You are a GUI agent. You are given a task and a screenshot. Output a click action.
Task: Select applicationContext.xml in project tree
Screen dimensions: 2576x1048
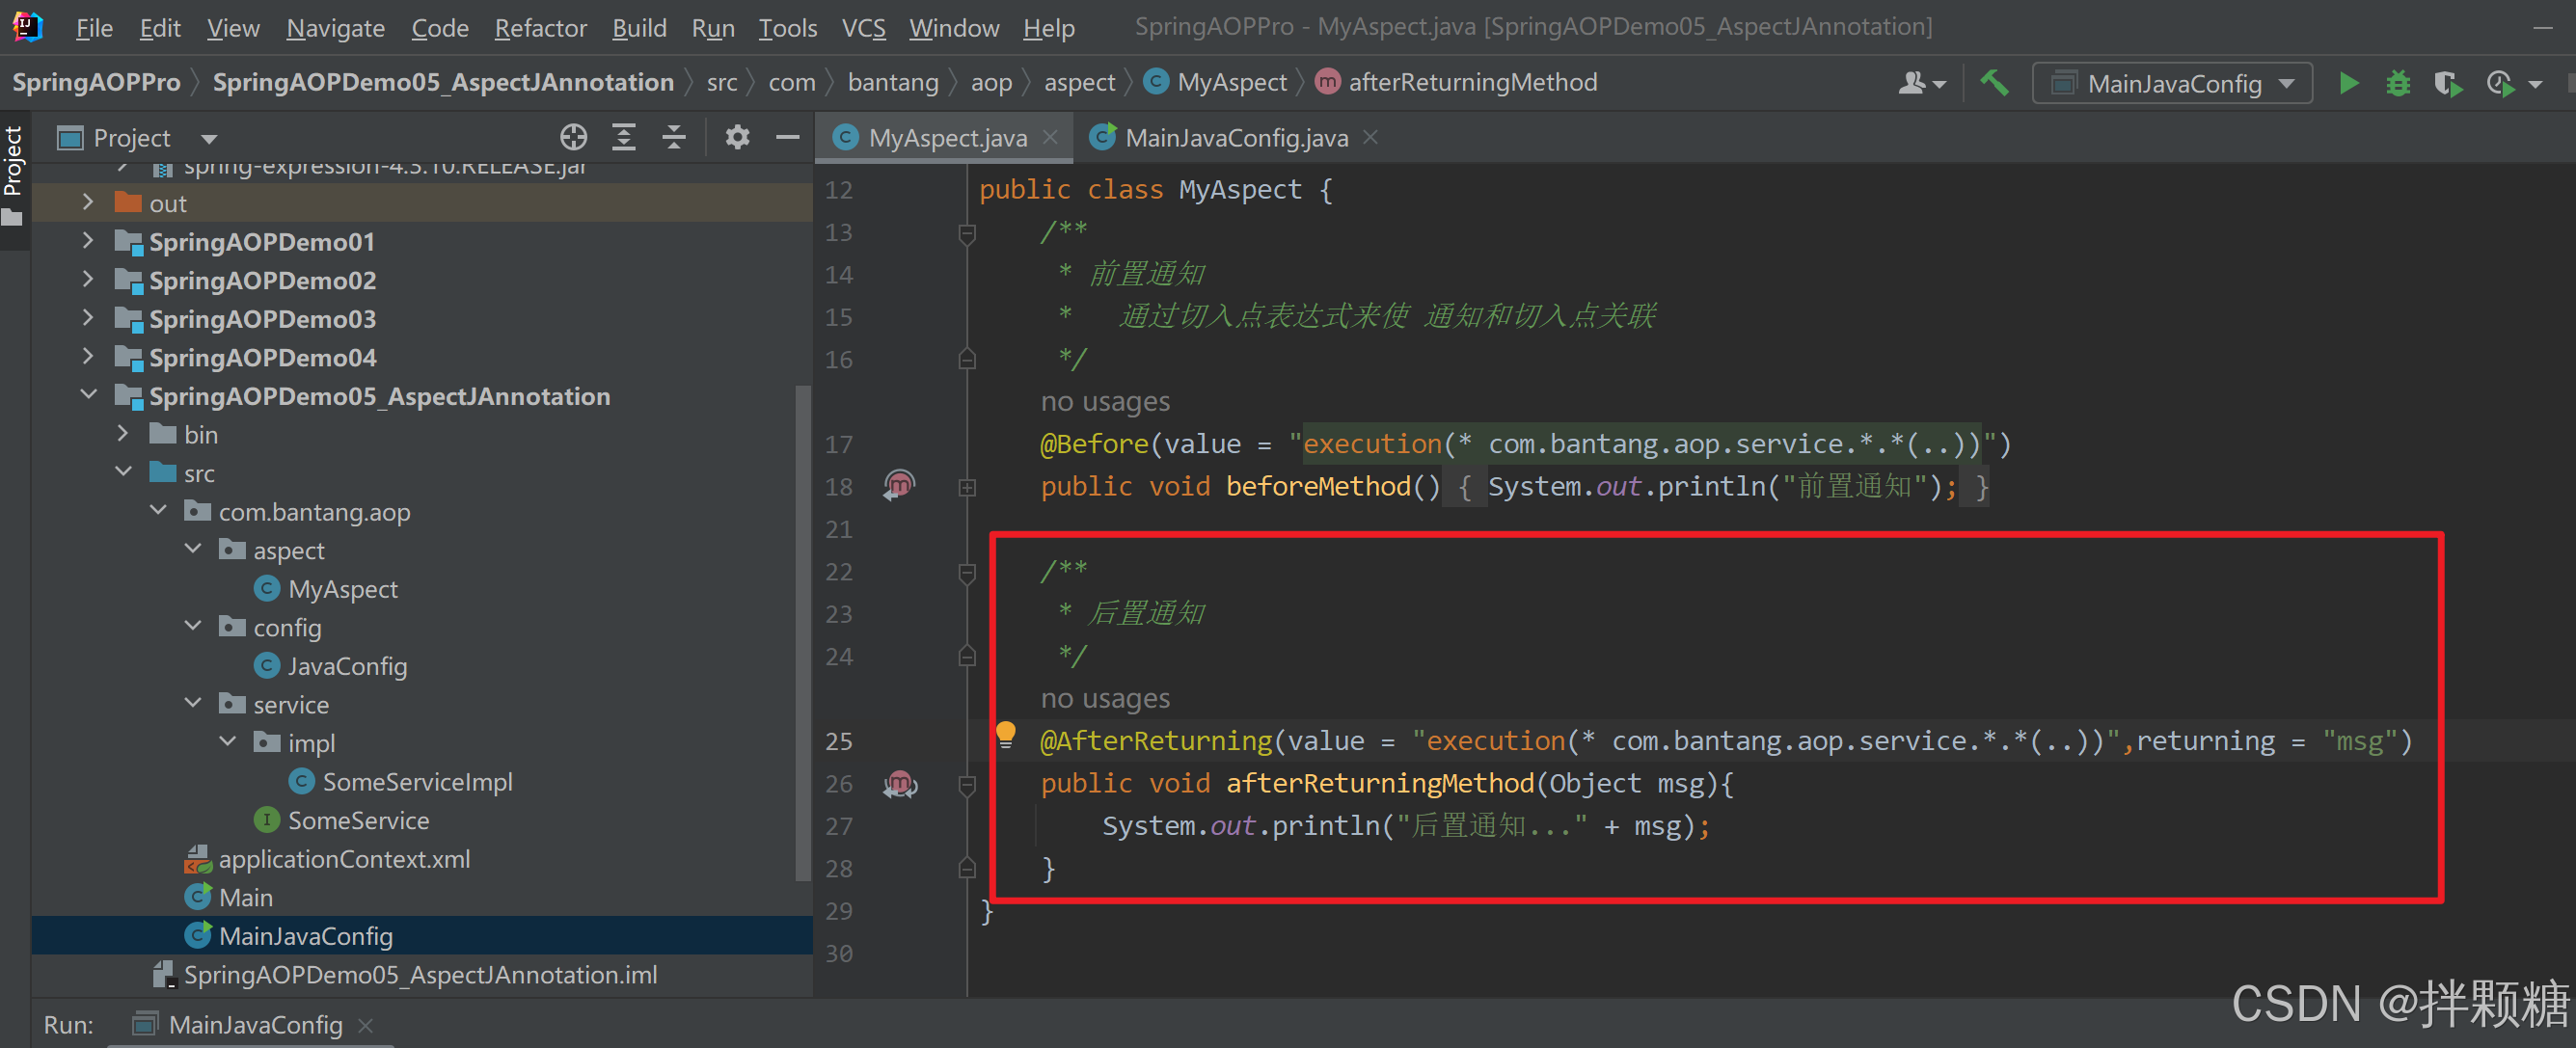343,859
